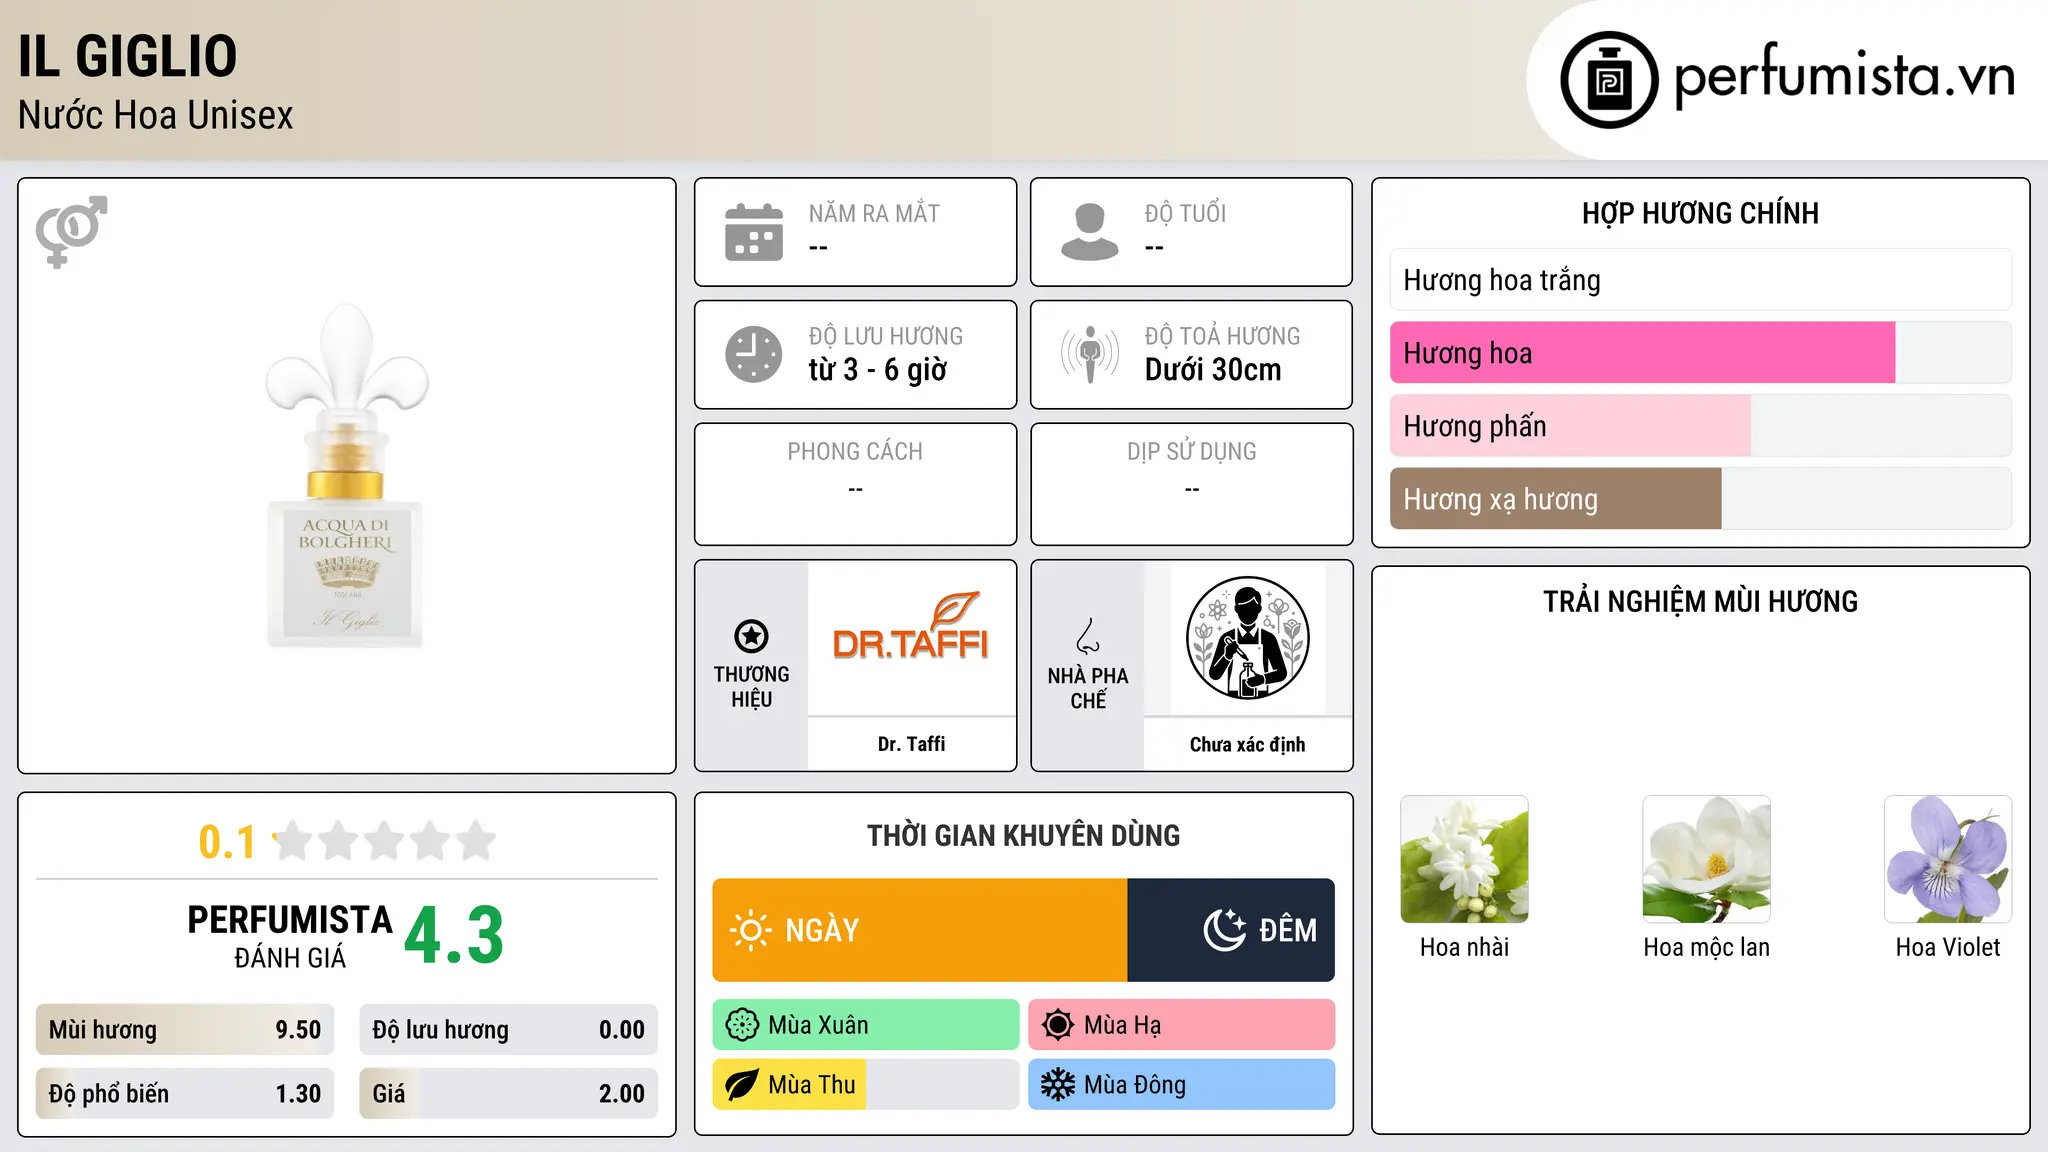The height and width of the screenshot is (1152, 2048).
Task: Open the Hoa mộc lan note thumbnail
Action: (x=1706, y=859)
